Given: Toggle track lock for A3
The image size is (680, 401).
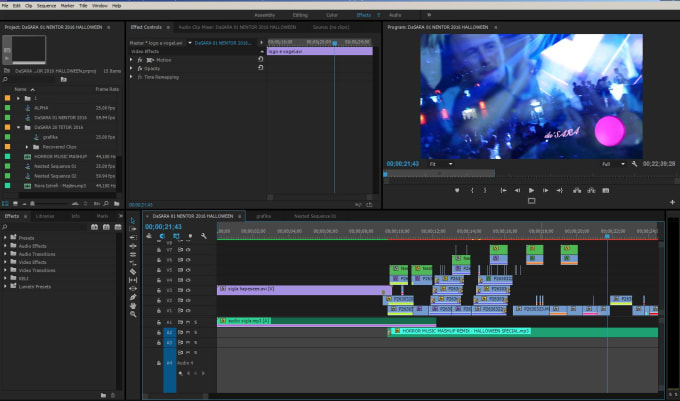Looking at the screenshot, I should coord(159,342).
